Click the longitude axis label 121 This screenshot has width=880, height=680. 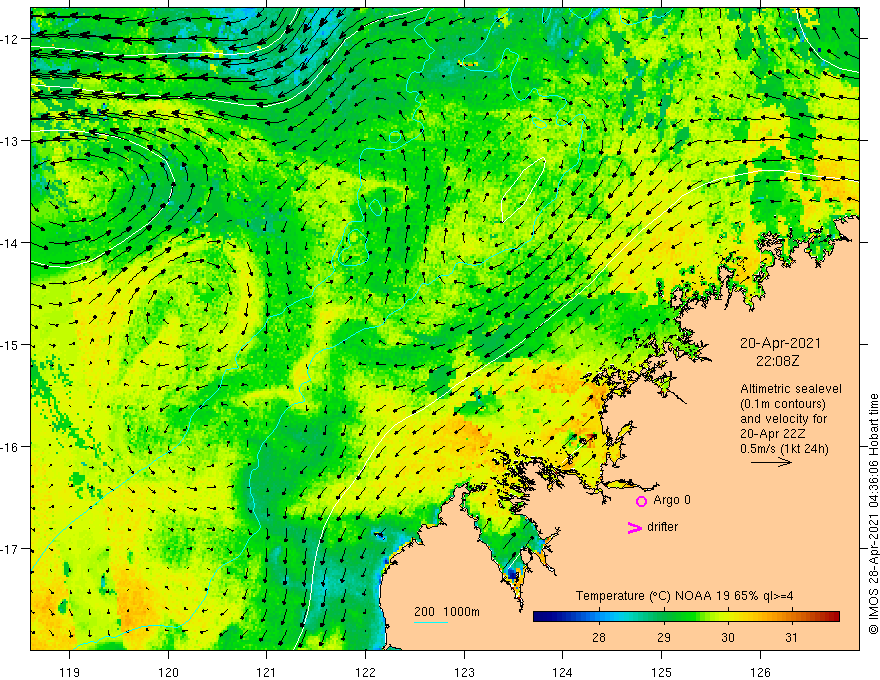click(267, 672)
